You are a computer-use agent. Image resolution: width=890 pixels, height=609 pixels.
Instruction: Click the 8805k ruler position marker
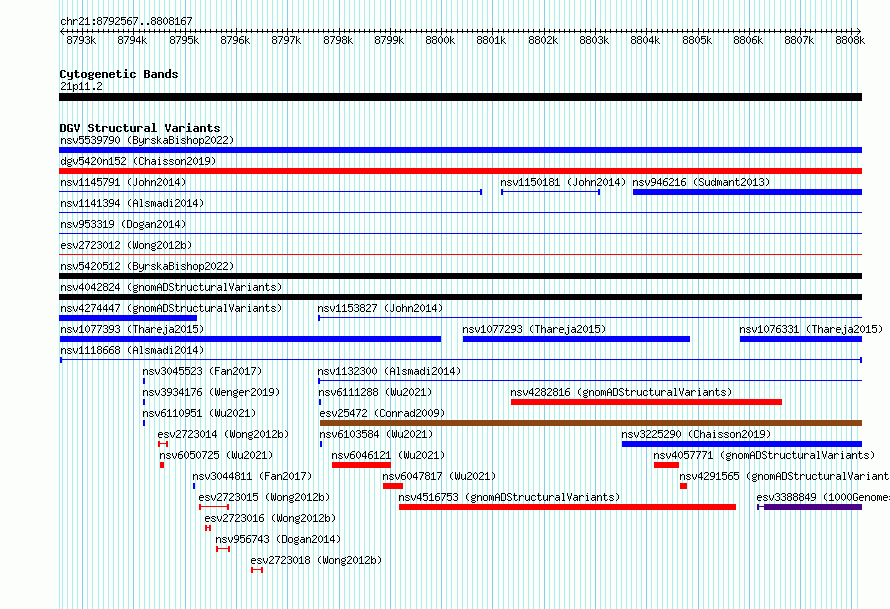696,40
